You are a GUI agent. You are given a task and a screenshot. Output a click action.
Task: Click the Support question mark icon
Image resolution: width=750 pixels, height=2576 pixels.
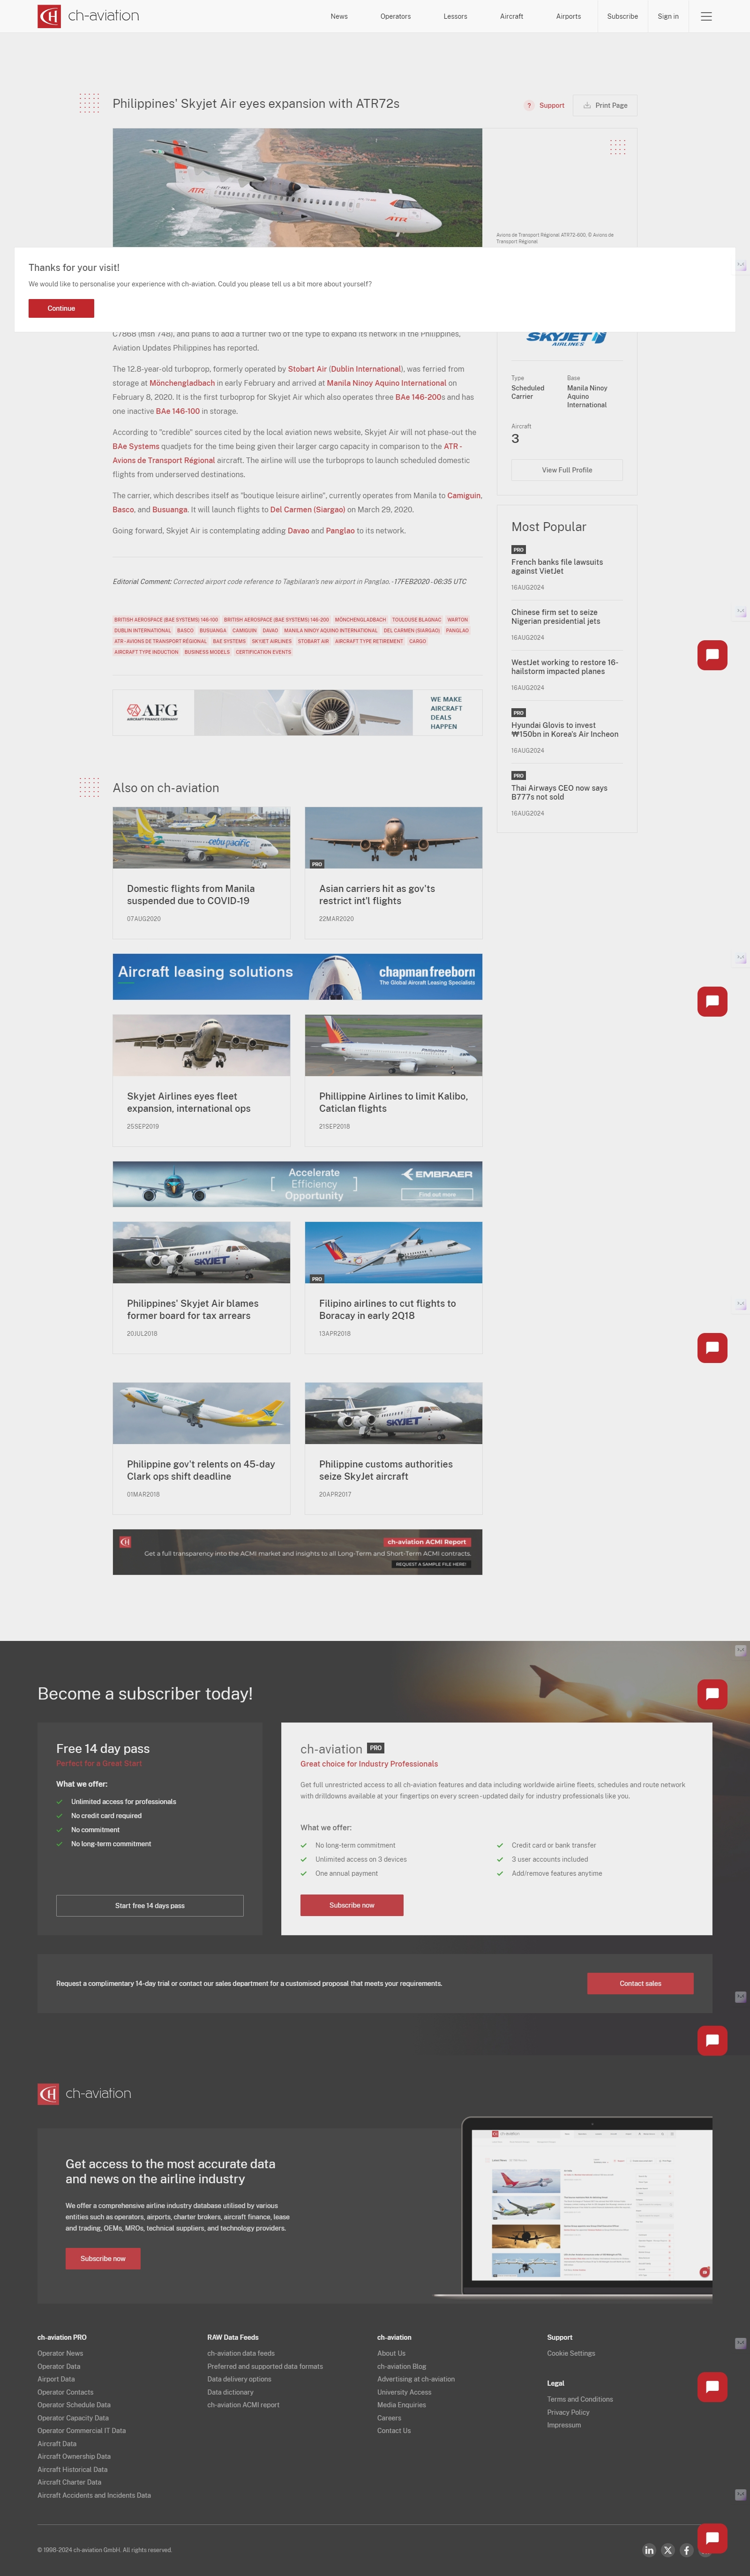529,105
